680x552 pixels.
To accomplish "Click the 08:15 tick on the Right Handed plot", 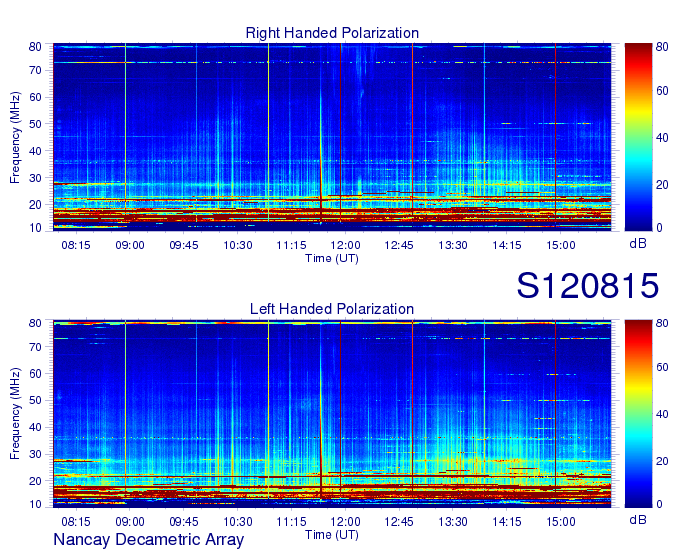I will pos(76,245).
